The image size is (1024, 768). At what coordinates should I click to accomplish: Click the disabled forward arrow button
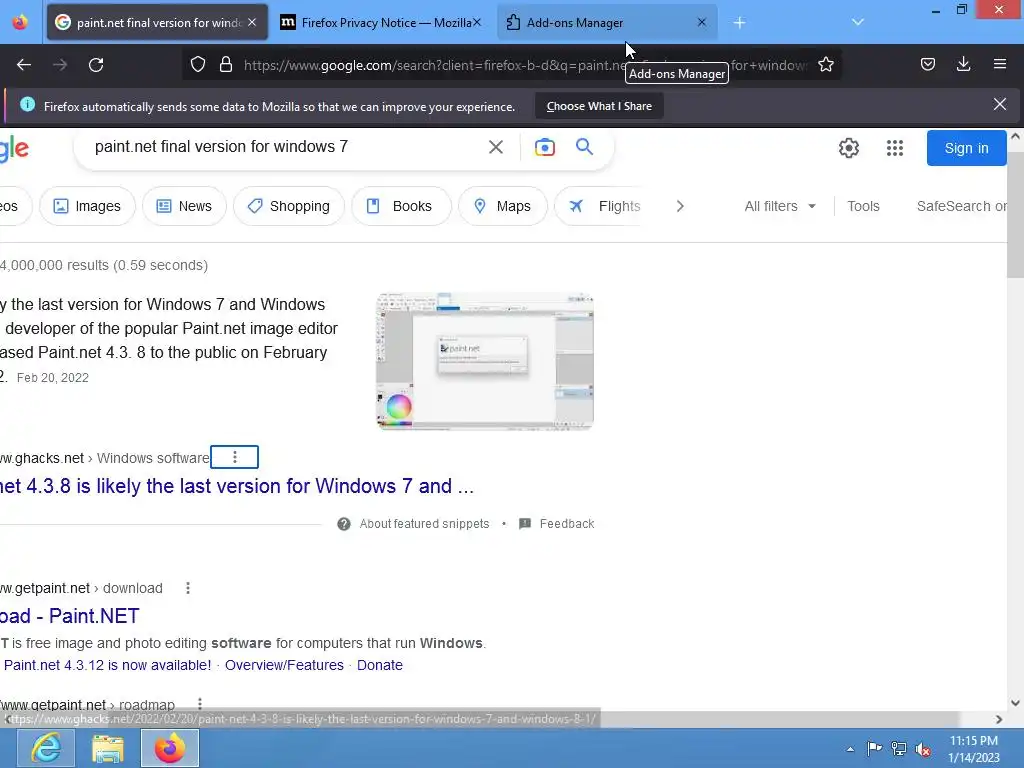(60, 65)
